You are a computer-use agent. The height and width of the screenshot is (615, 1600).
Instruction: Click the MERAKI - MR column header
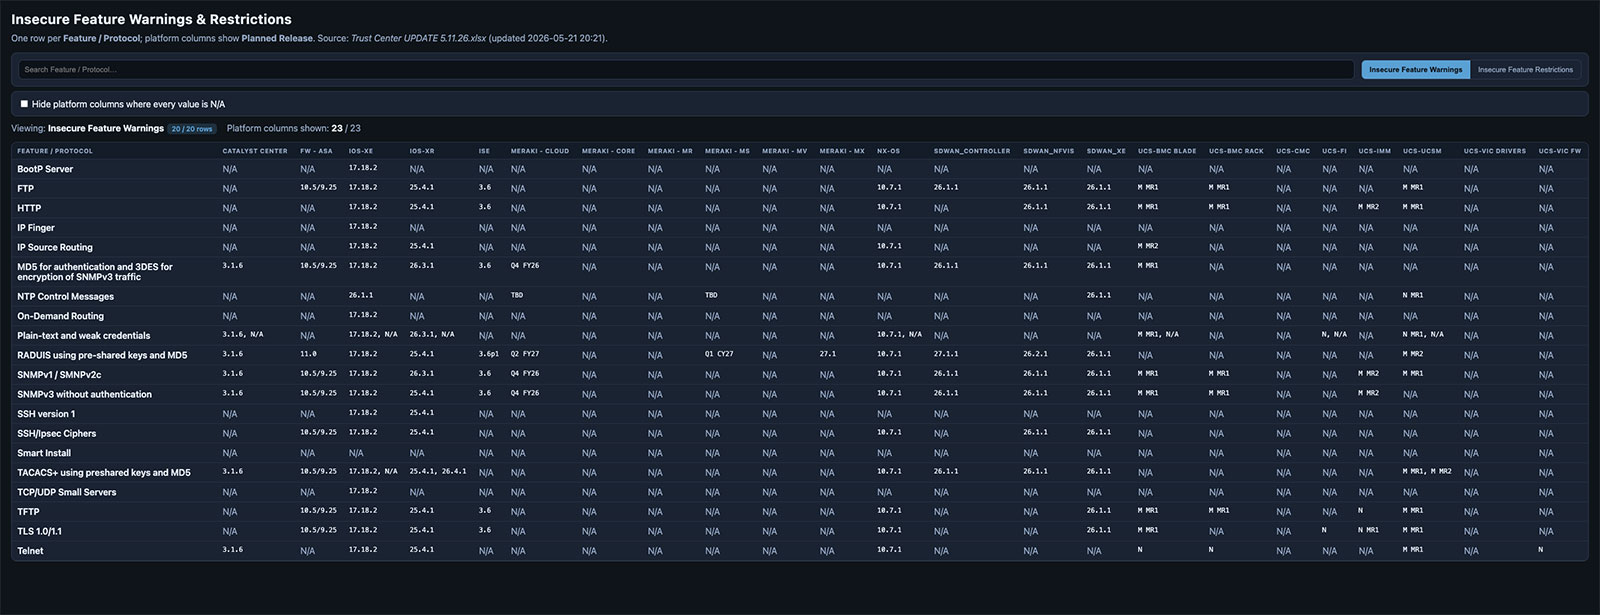pos(670,151)
